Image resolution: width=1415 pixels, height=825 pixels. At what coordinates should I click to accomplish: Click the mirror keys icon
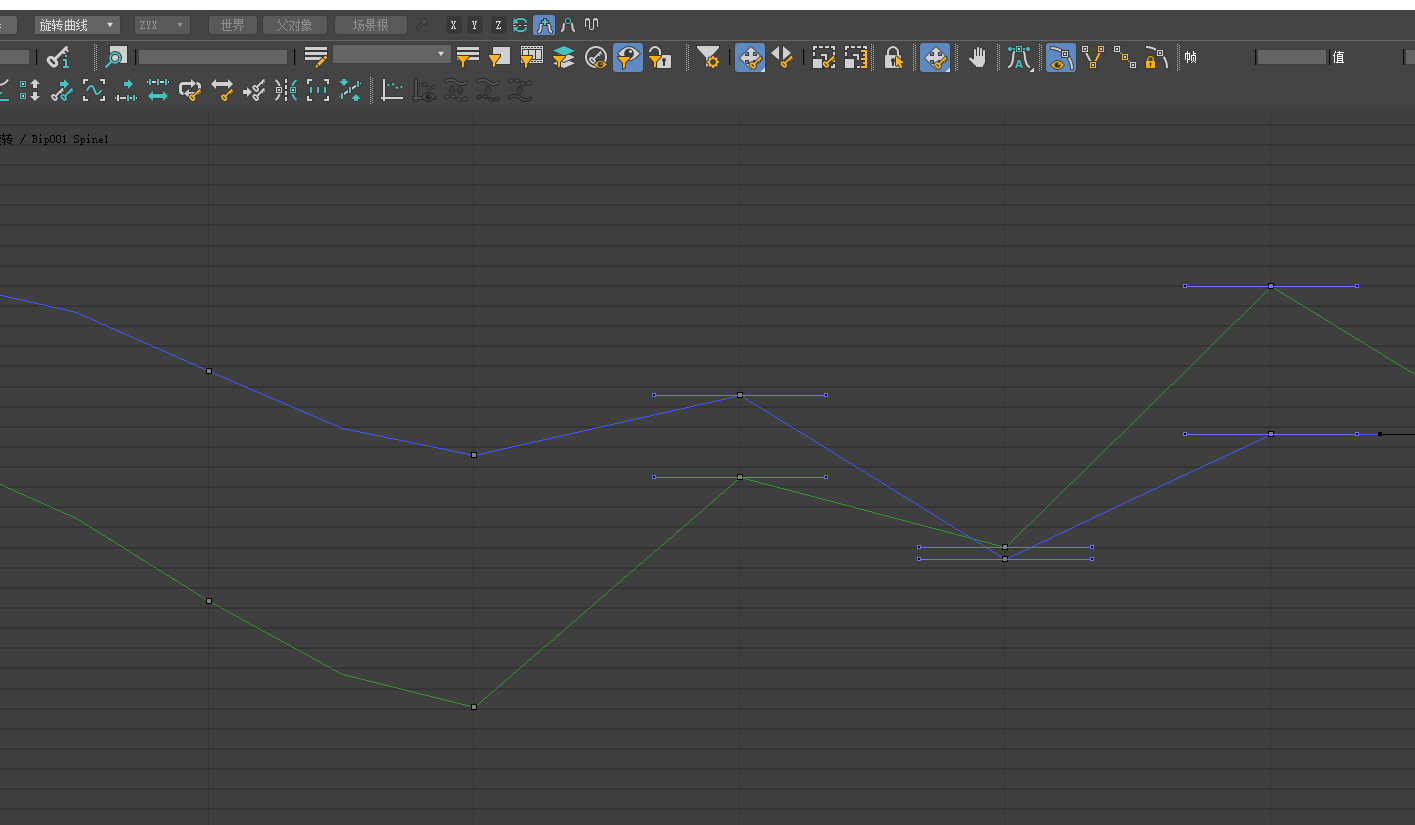pyautogui.click(x=286, y=91)
